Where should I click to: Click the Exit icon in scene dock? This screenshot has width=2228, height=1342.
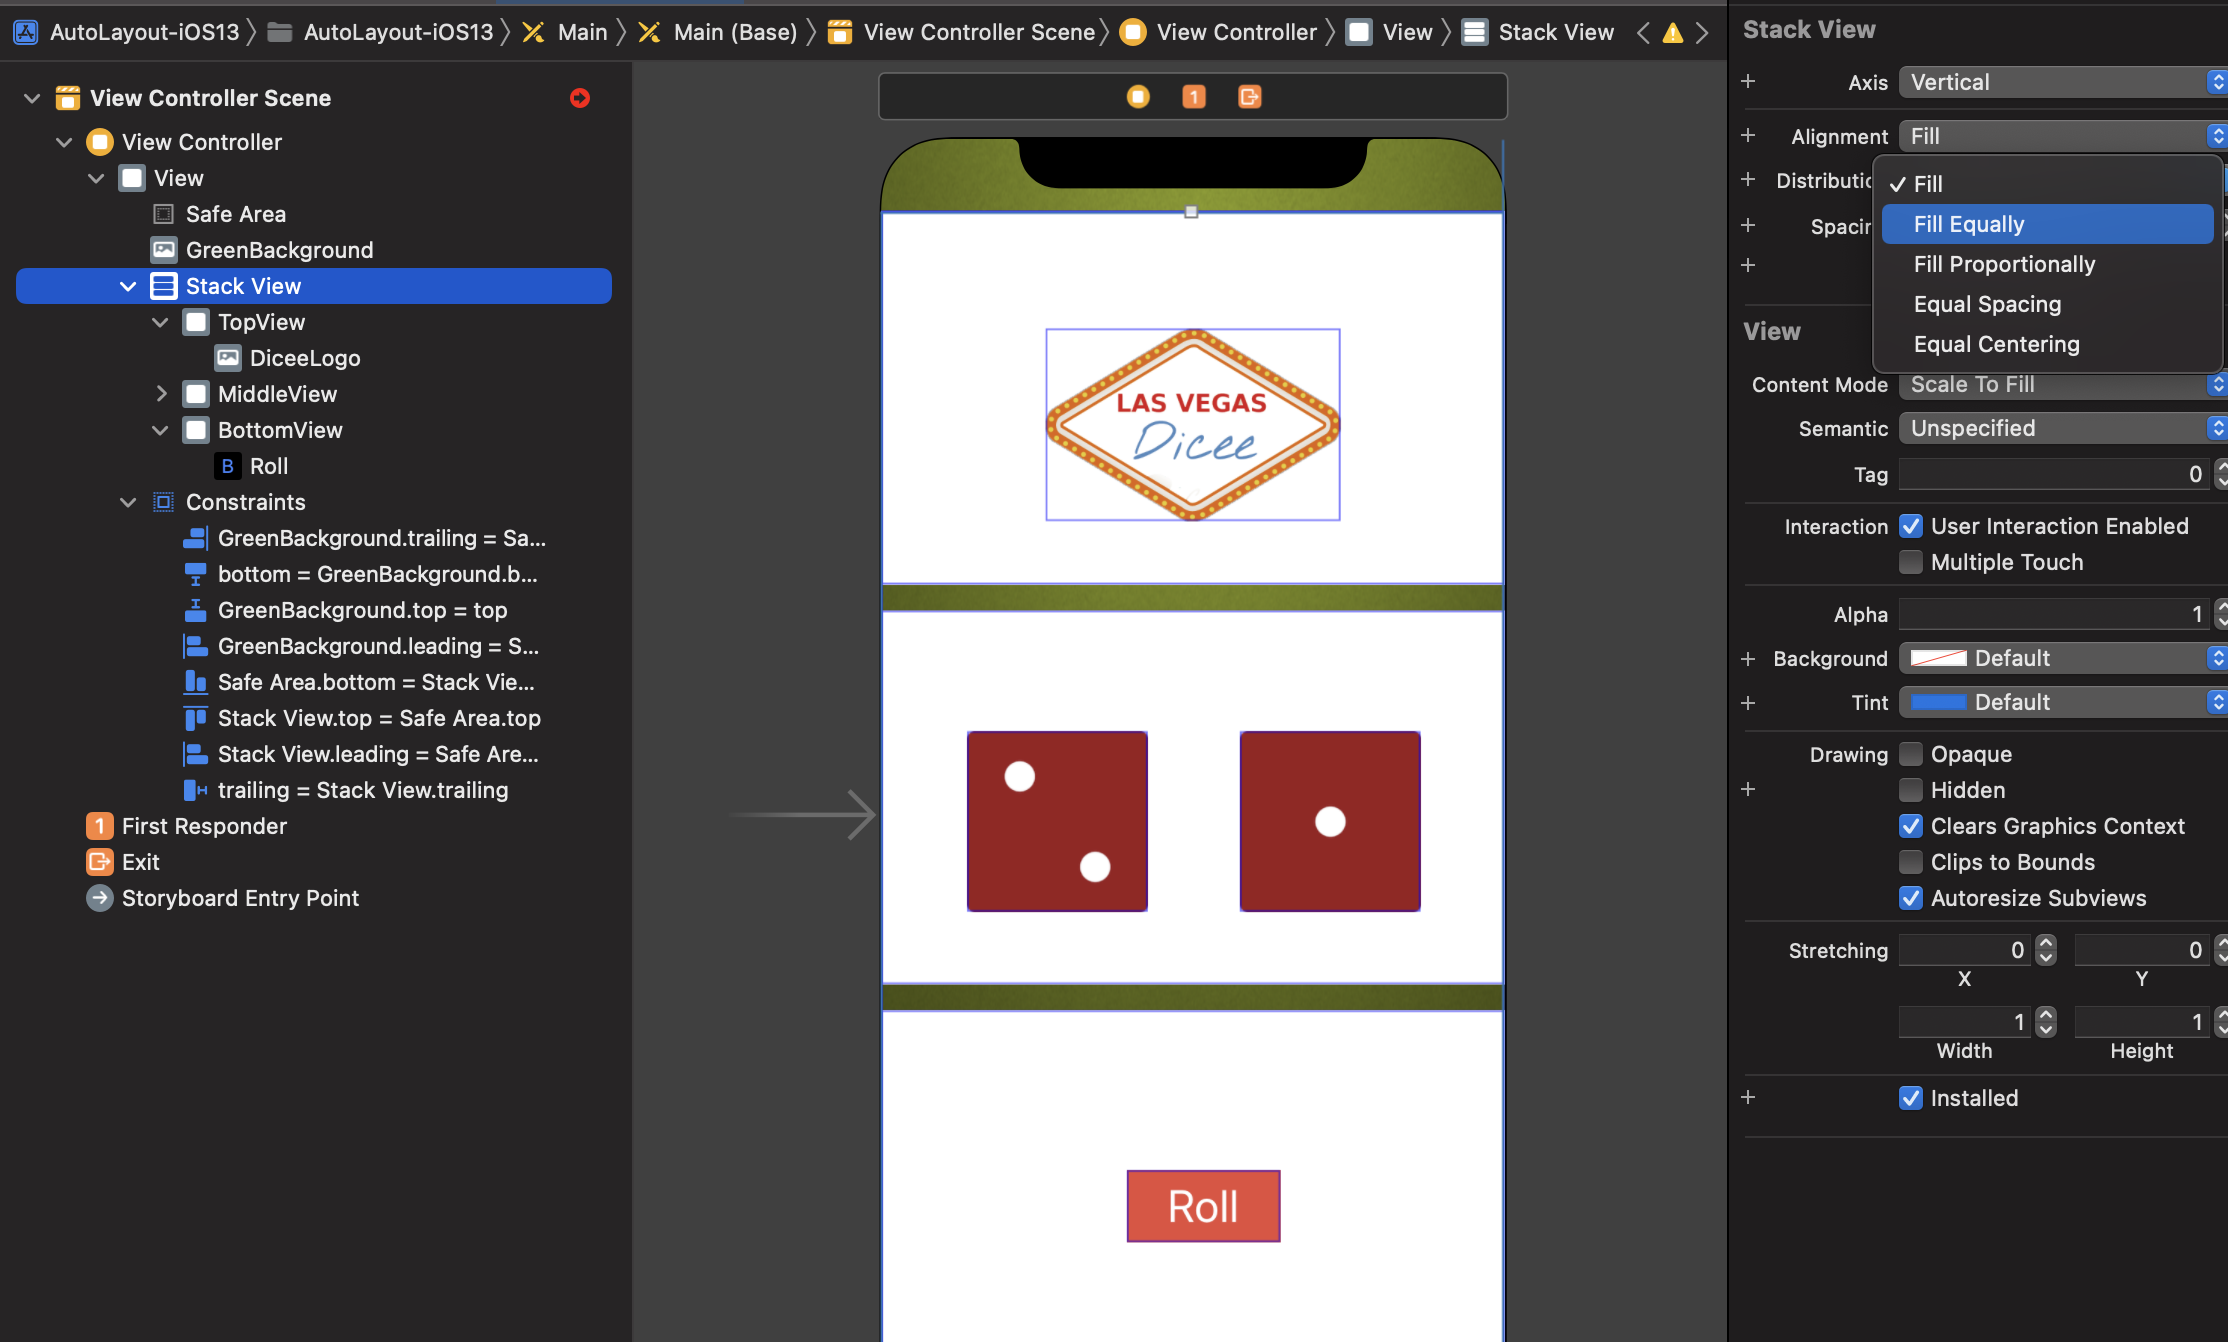tap(1249, 97)
